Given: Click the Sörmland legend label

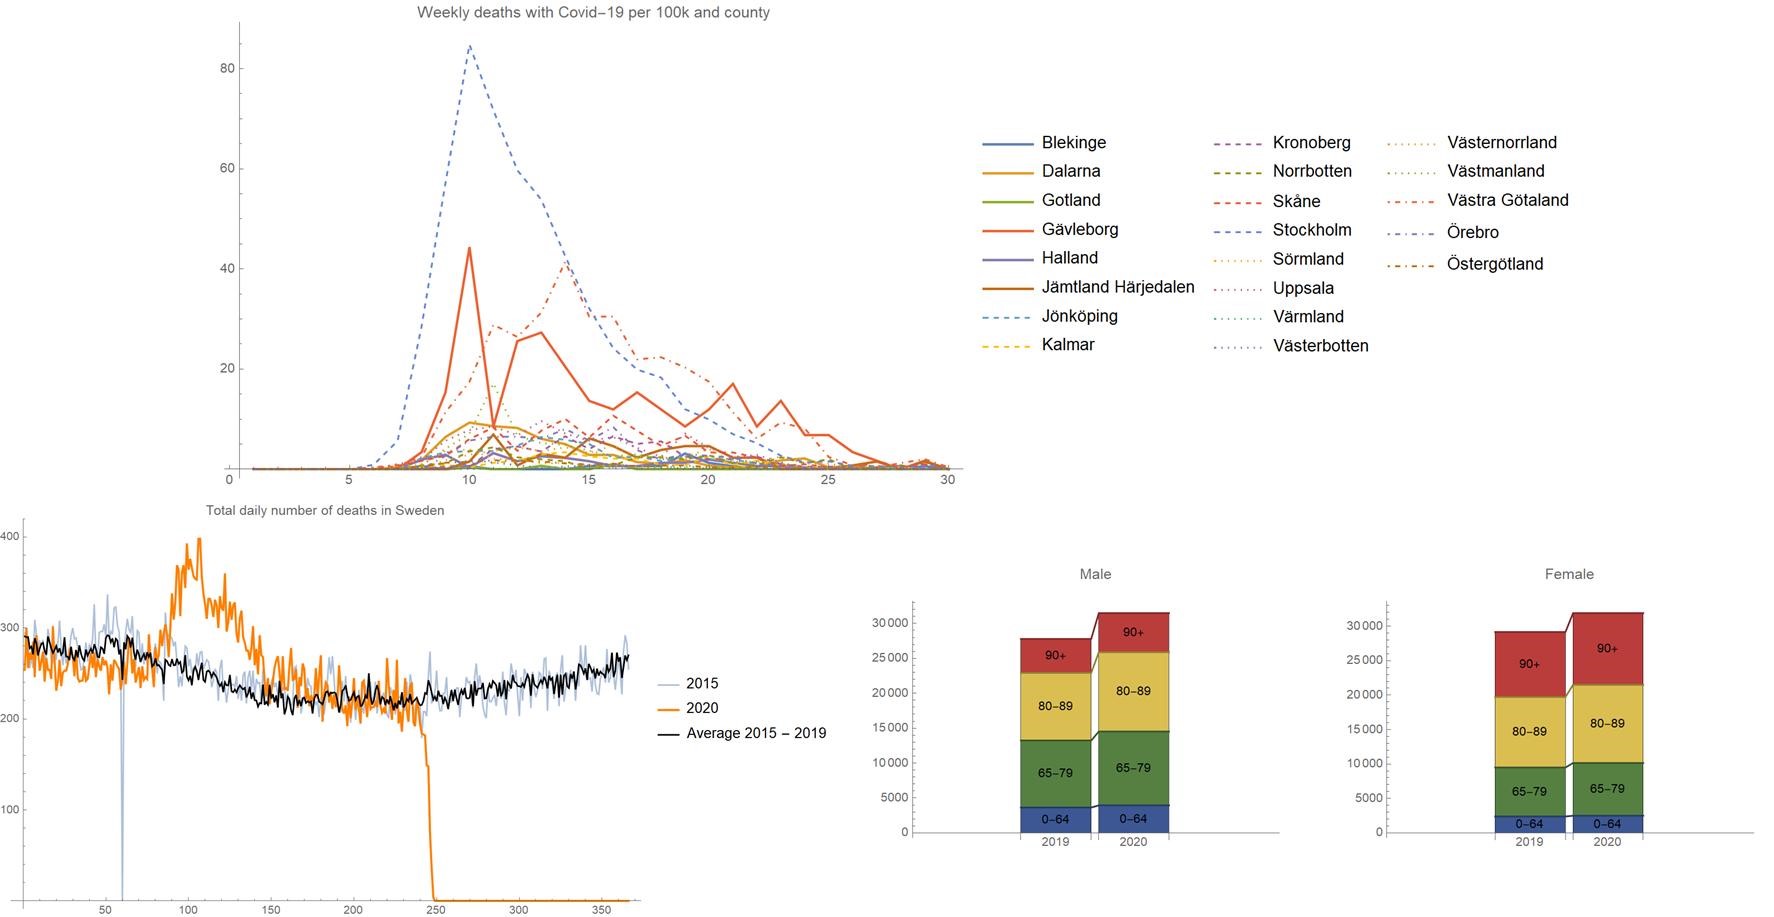Looking at the screenshot, I should pyautogui.click(x=1307, y=259).
